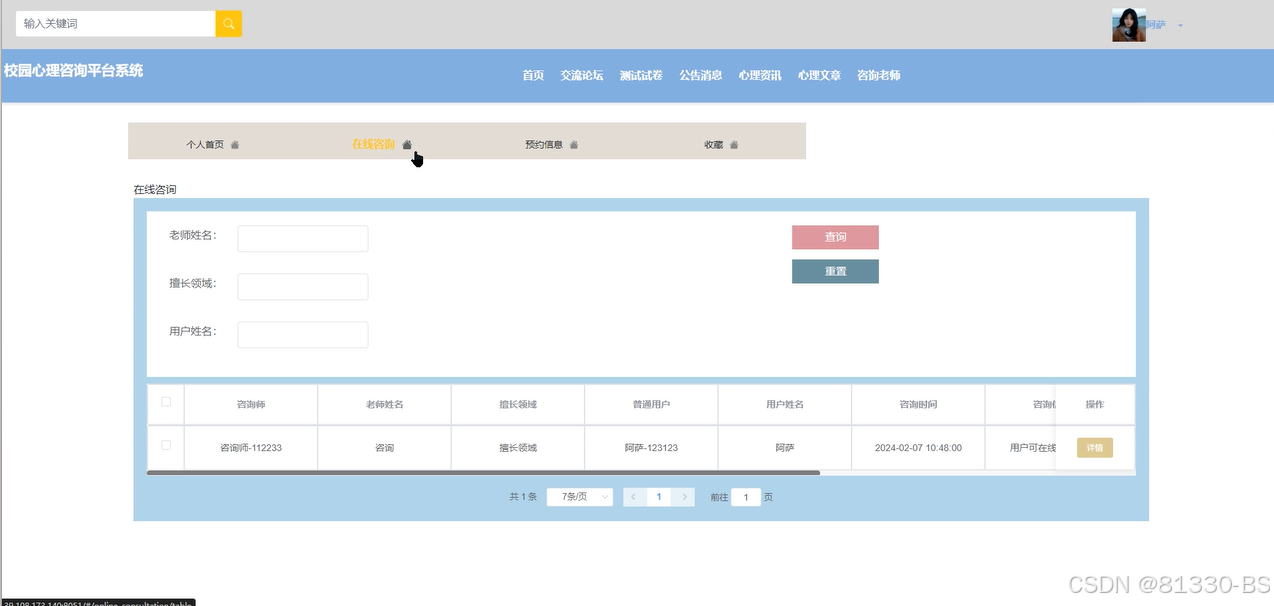The height and width of the screenshot is (606, 1274).
Task: Click the 普通用户 column header
Action: (651, 404)
